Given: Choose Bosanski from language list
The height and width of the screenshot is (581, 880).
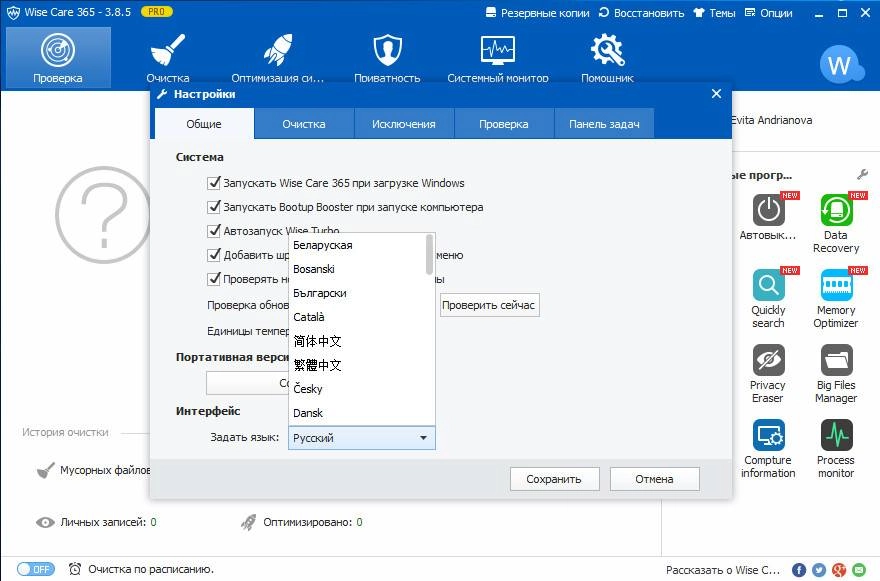Looking at the screenshot, I should (358, 269).
